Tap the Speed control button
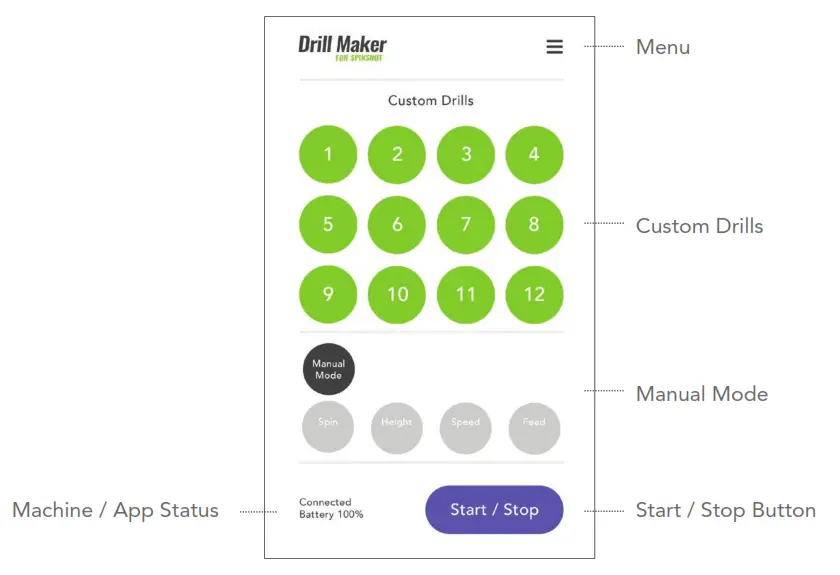 [466, 428]
